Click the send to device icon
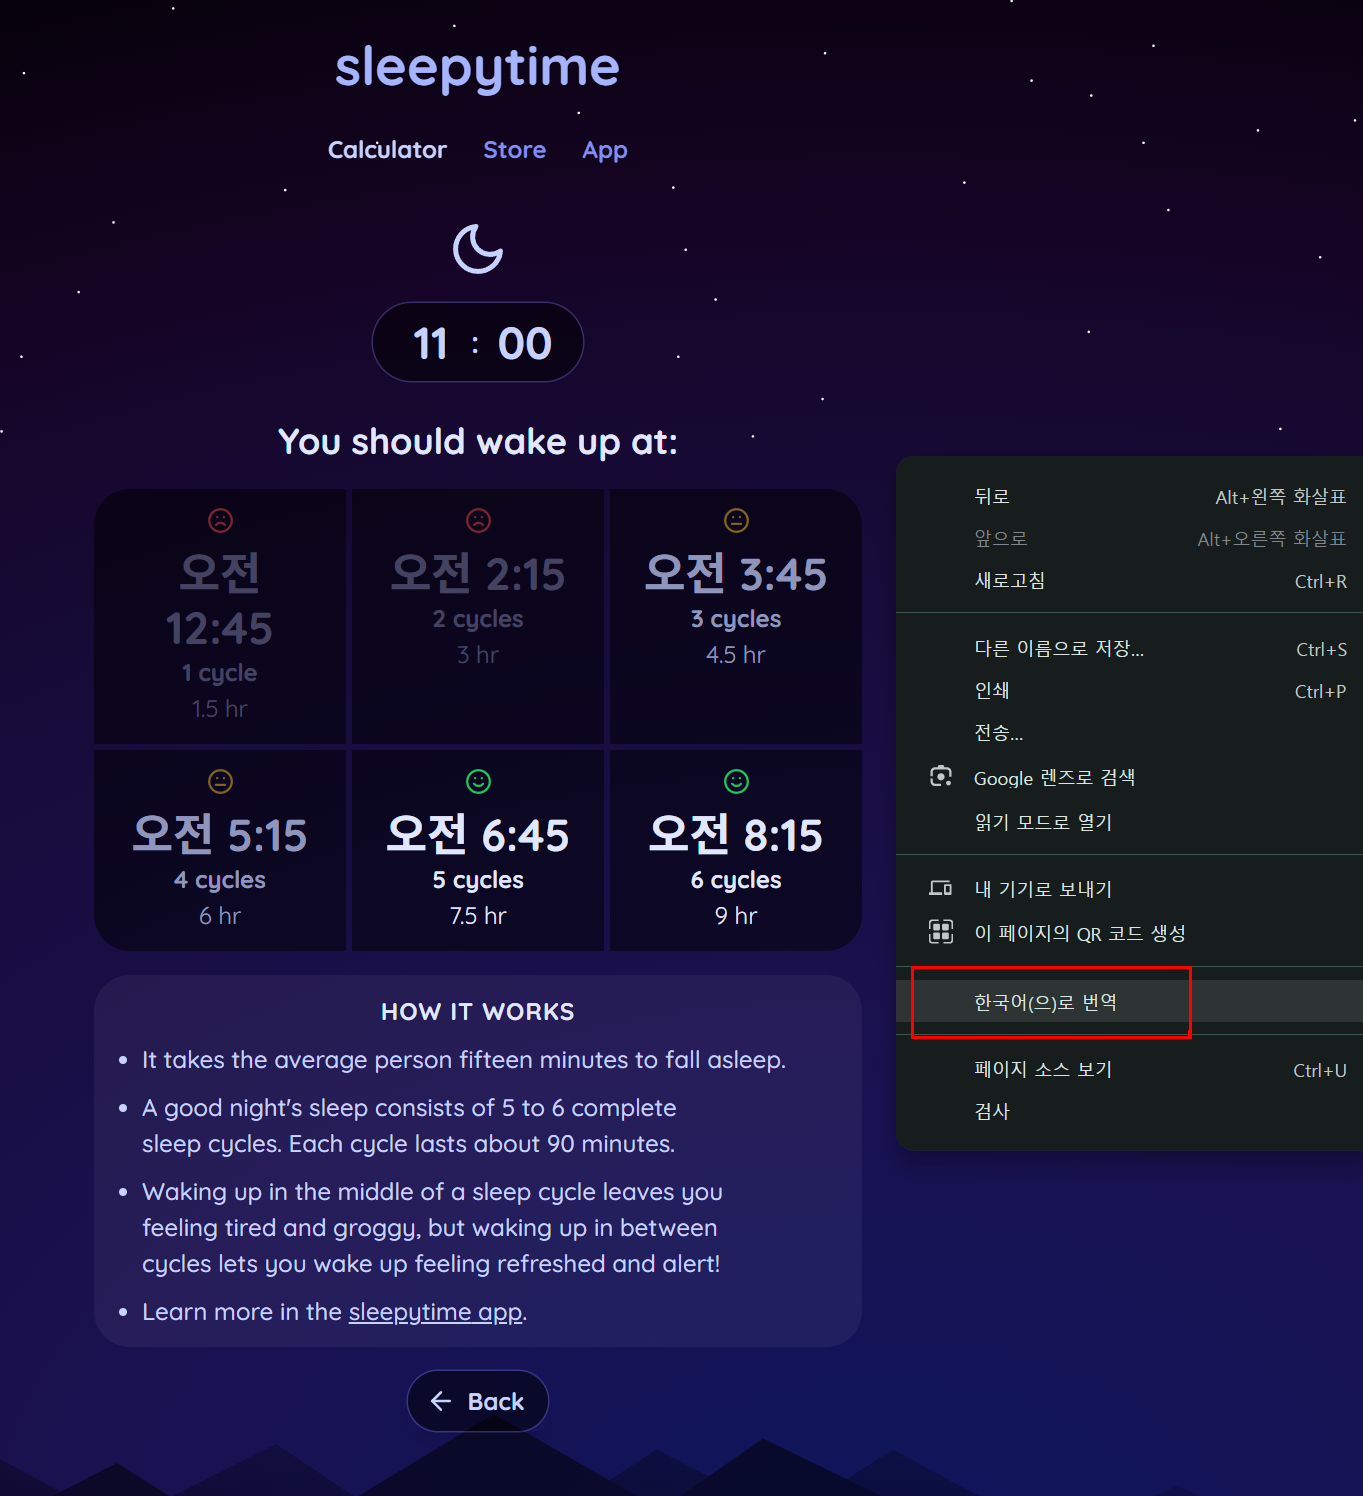Screen dimensions: 1363x1496 click(940, 888)
